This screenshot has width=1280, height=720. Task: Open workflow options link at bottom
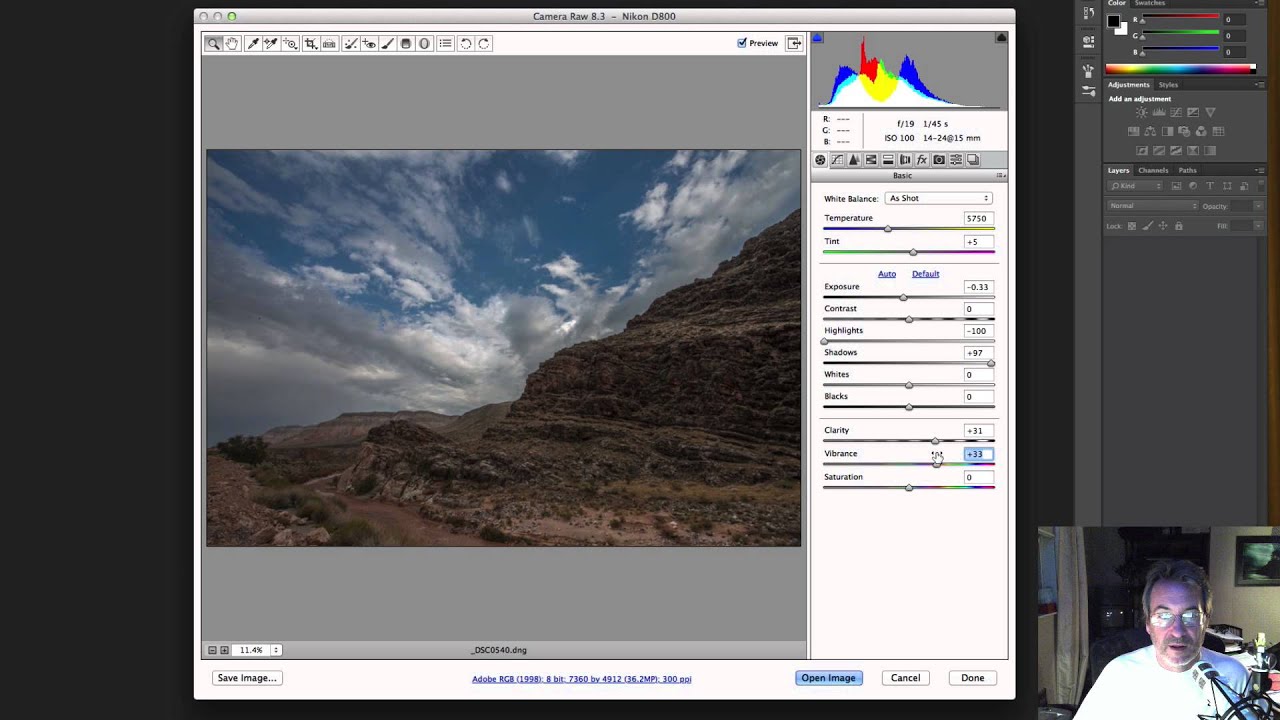(581, 679)
